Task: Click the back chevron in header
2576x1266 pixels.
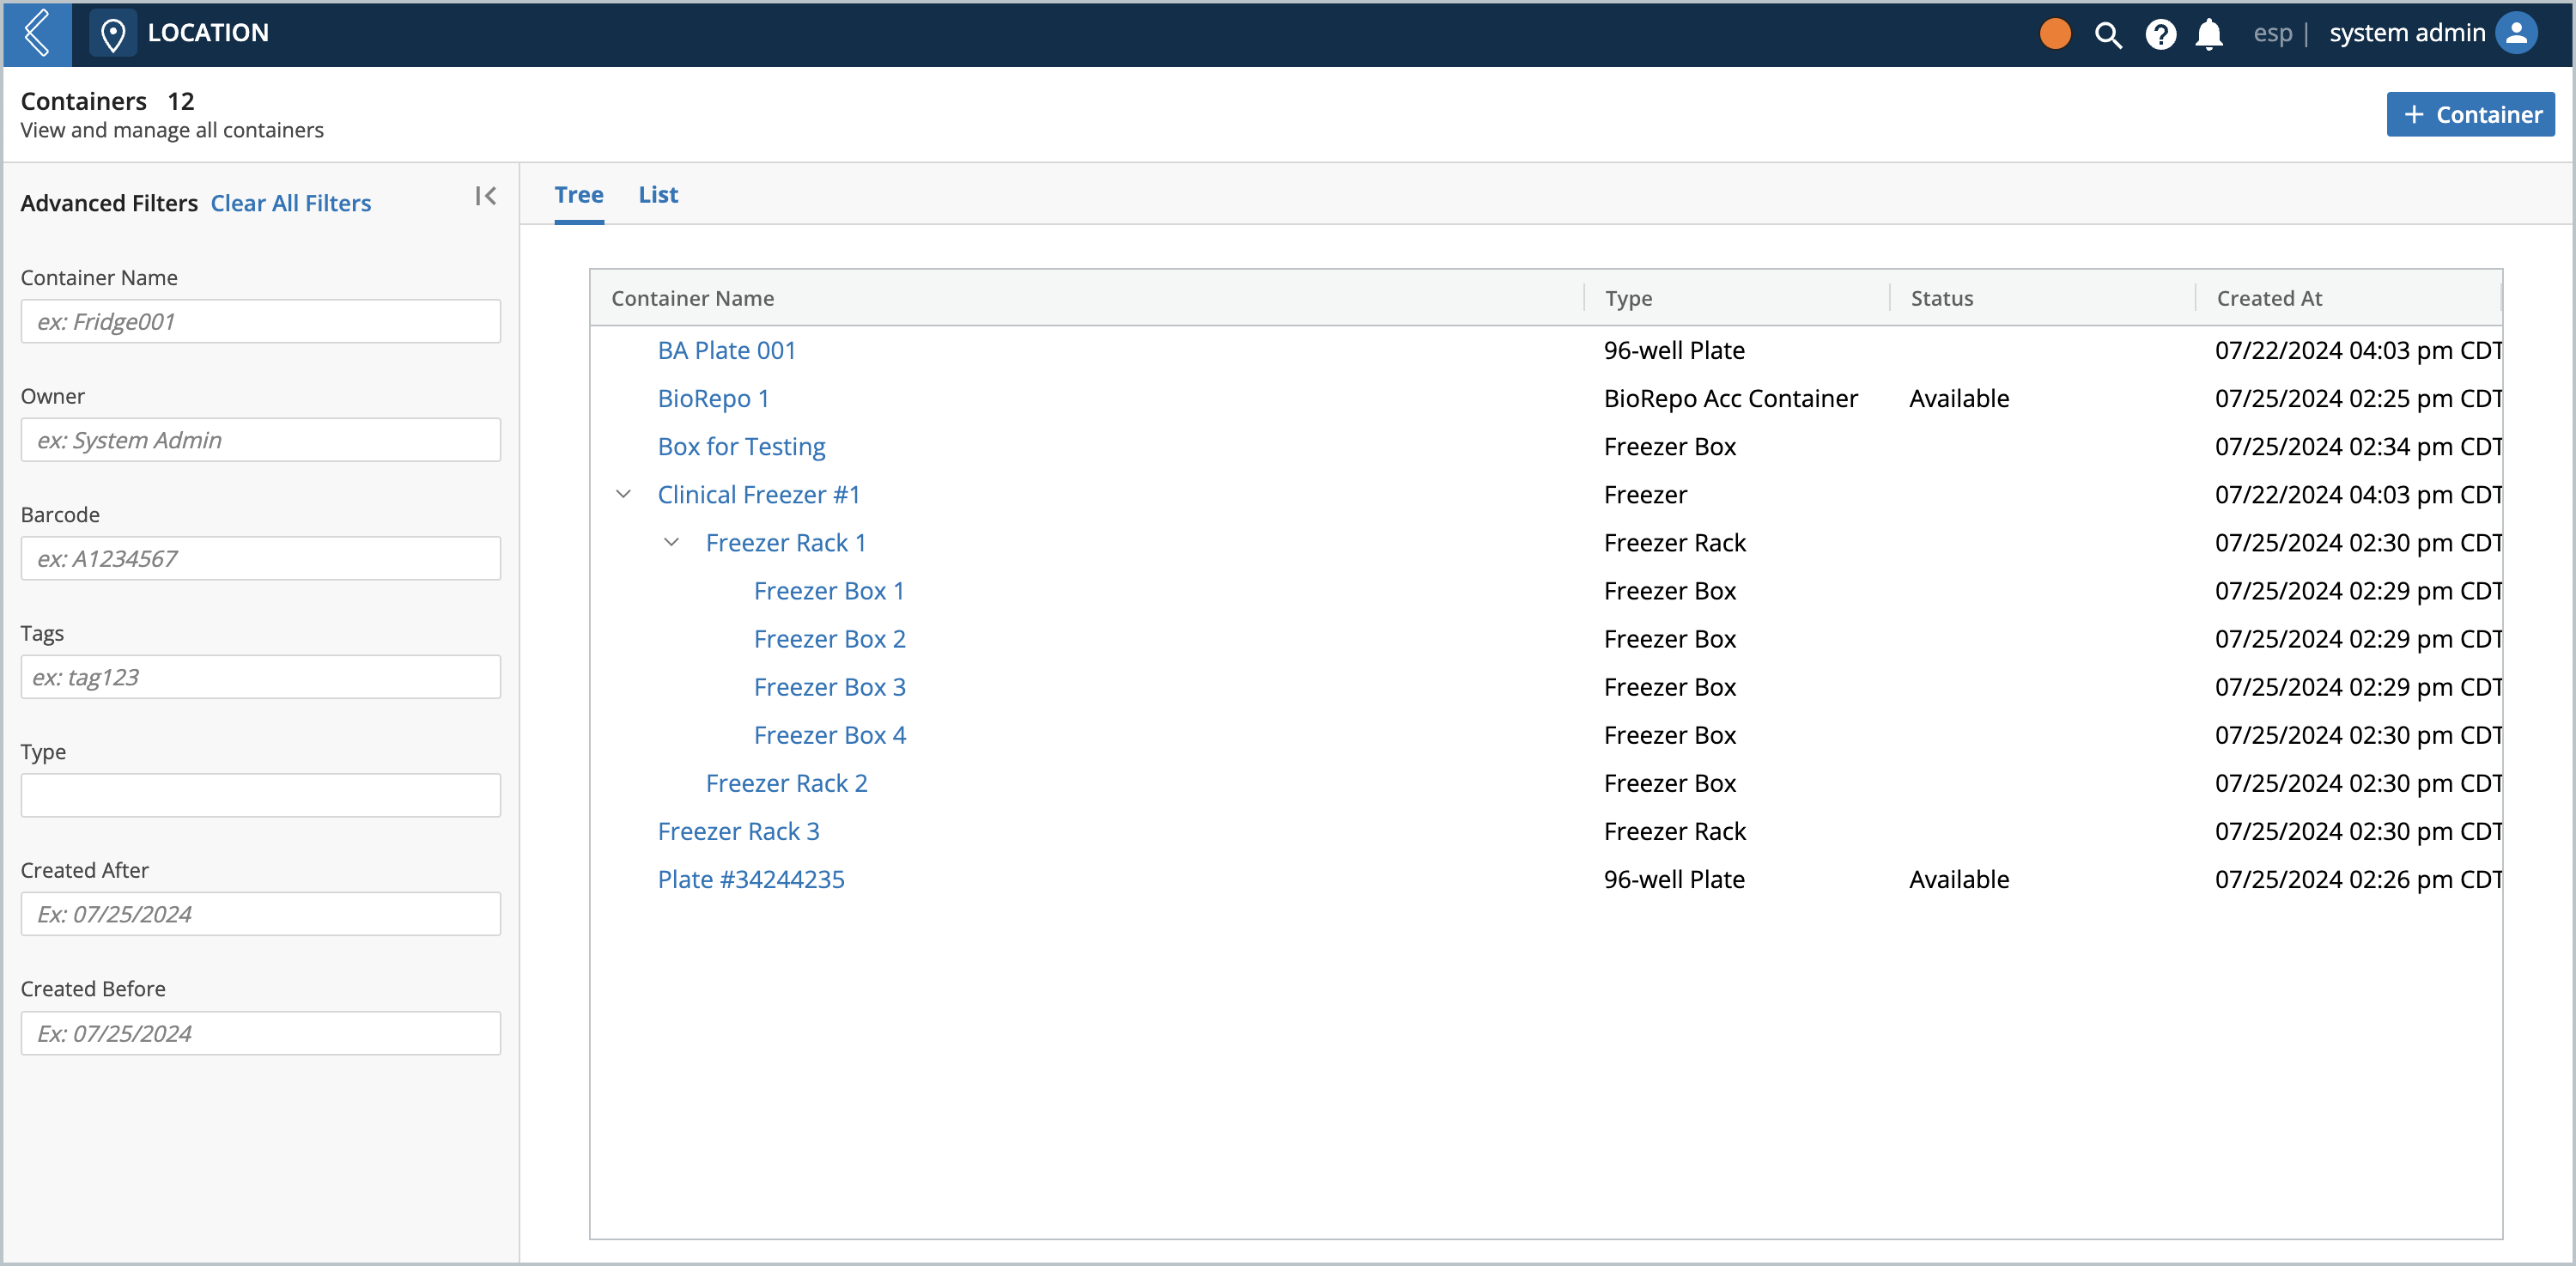Action: (37, 33)
